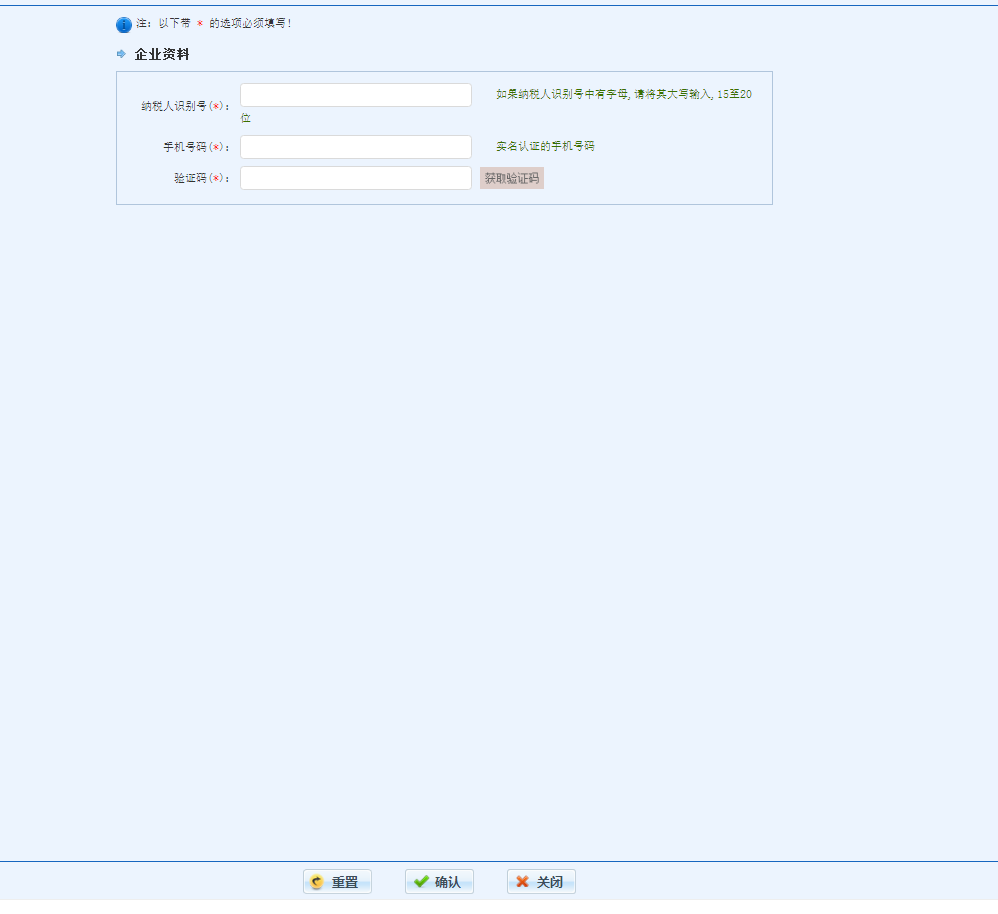Focus the 纳税人识别号 input field

pyautogui.click(x=356, y=95)
